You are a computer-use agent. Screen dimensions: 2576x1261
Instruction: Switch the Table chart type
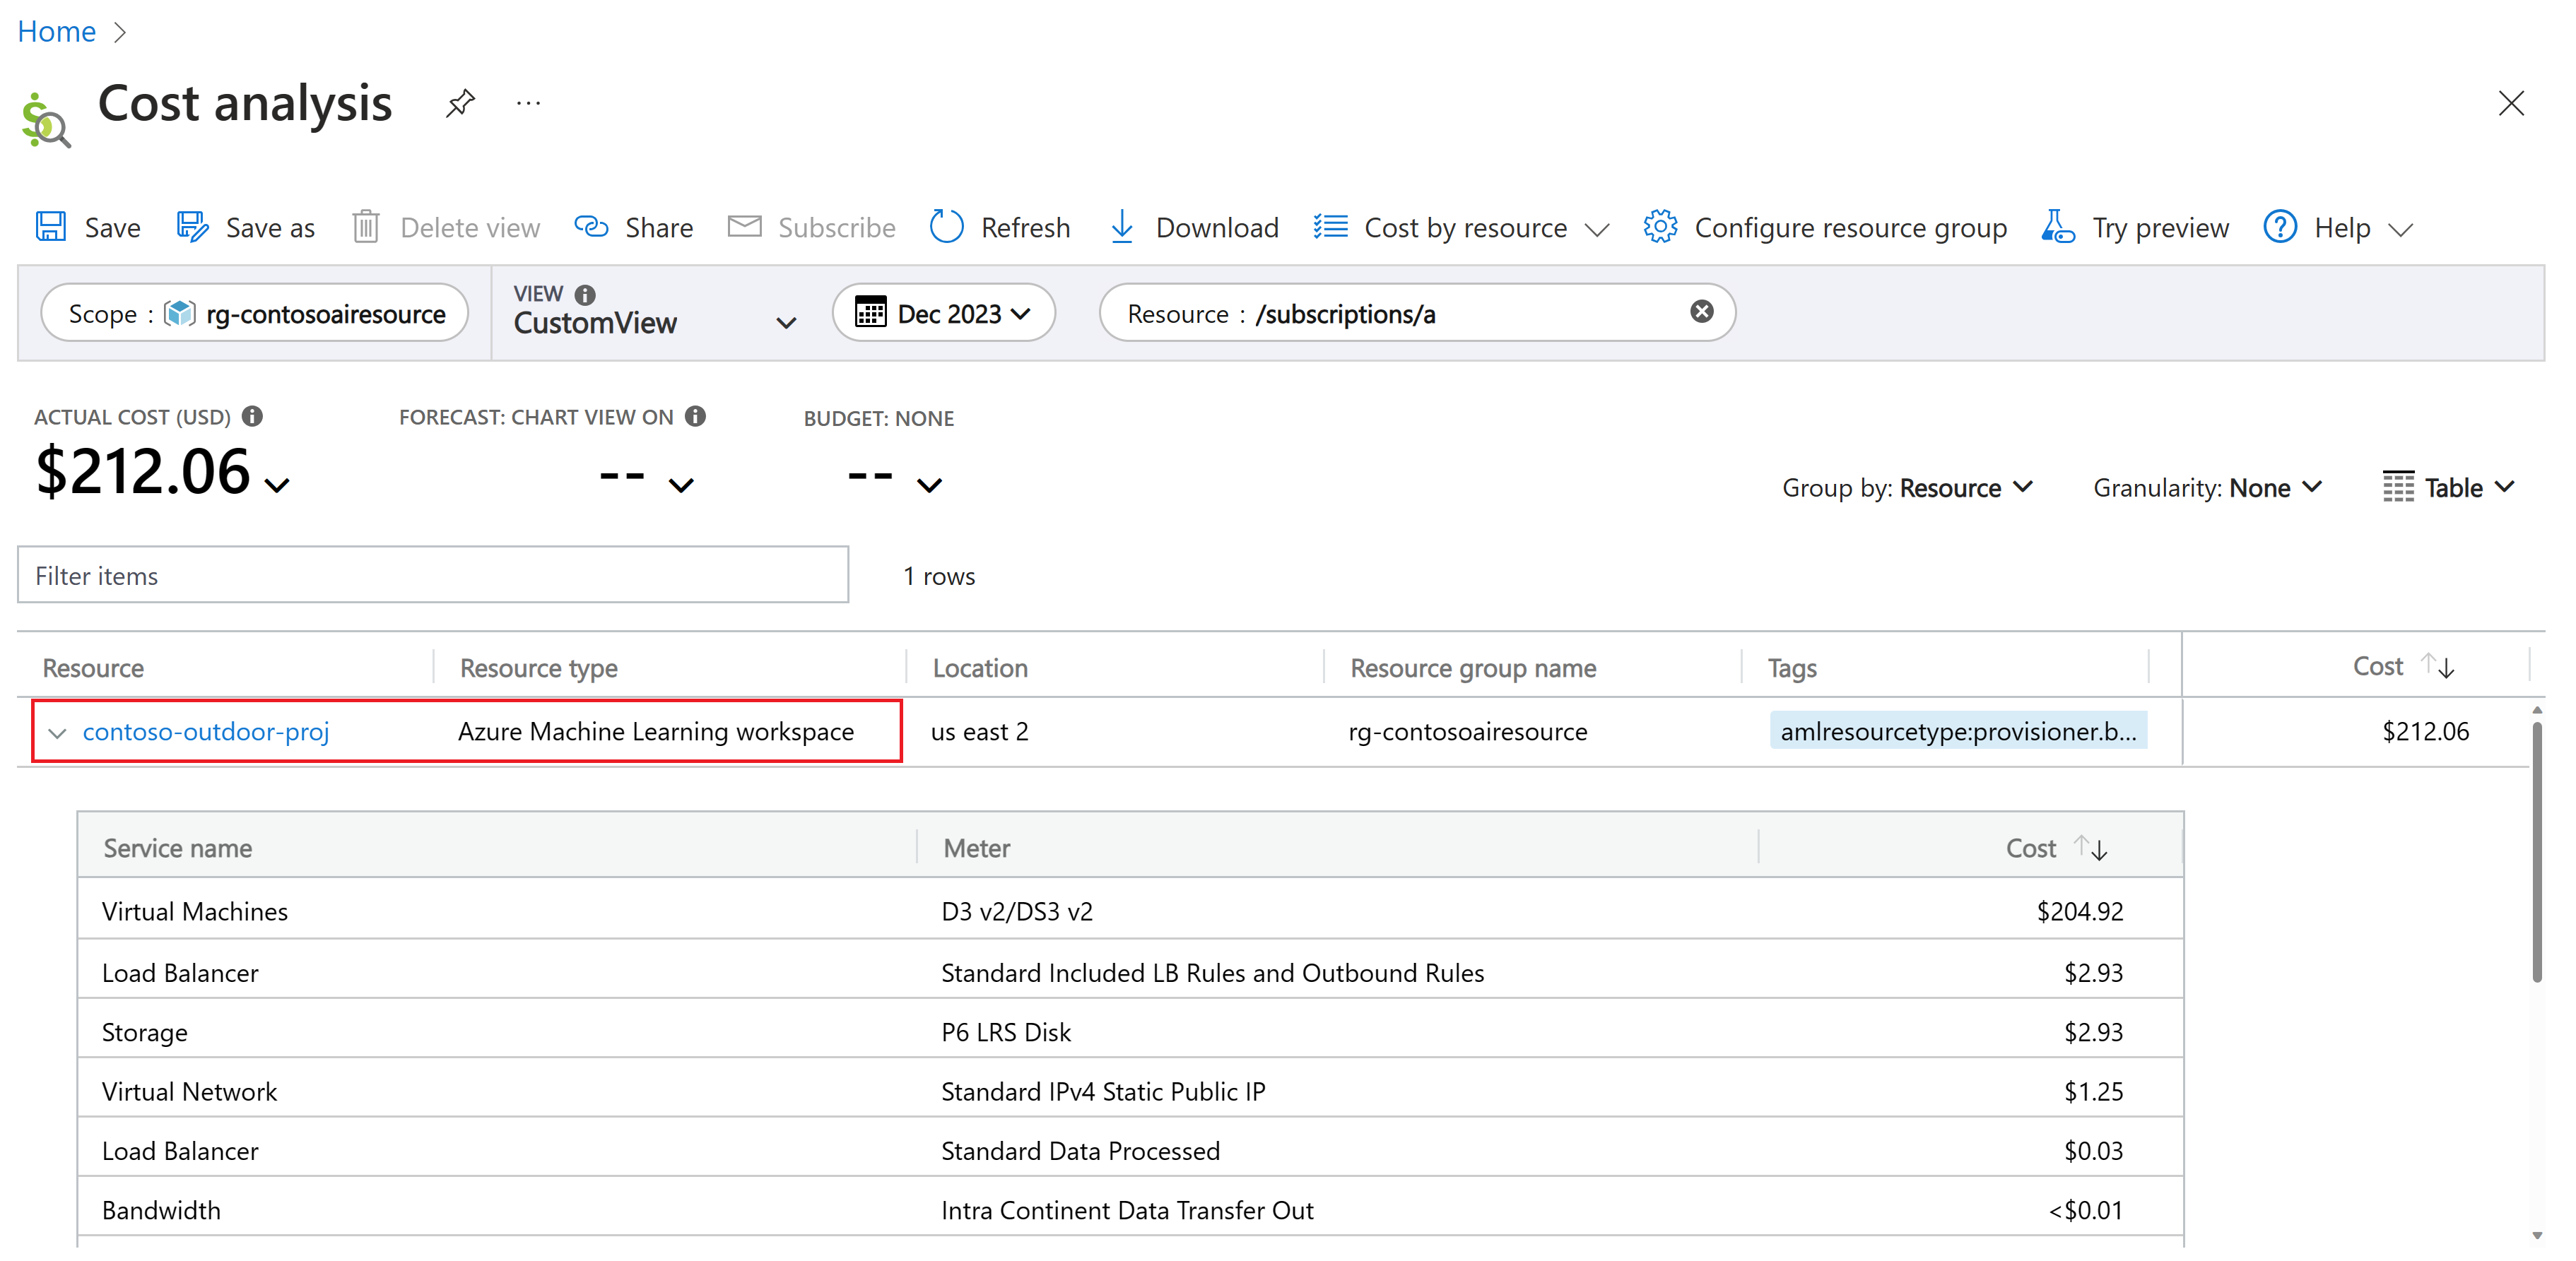(x=2448, y=487)
